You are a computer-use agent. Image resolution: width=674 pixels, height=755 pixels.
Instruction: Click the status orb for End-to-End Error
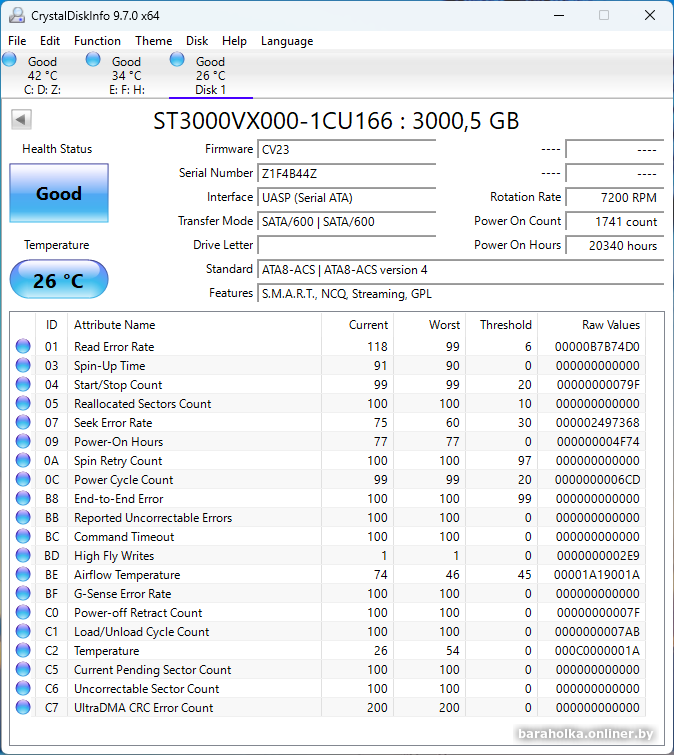pos(23,498)
